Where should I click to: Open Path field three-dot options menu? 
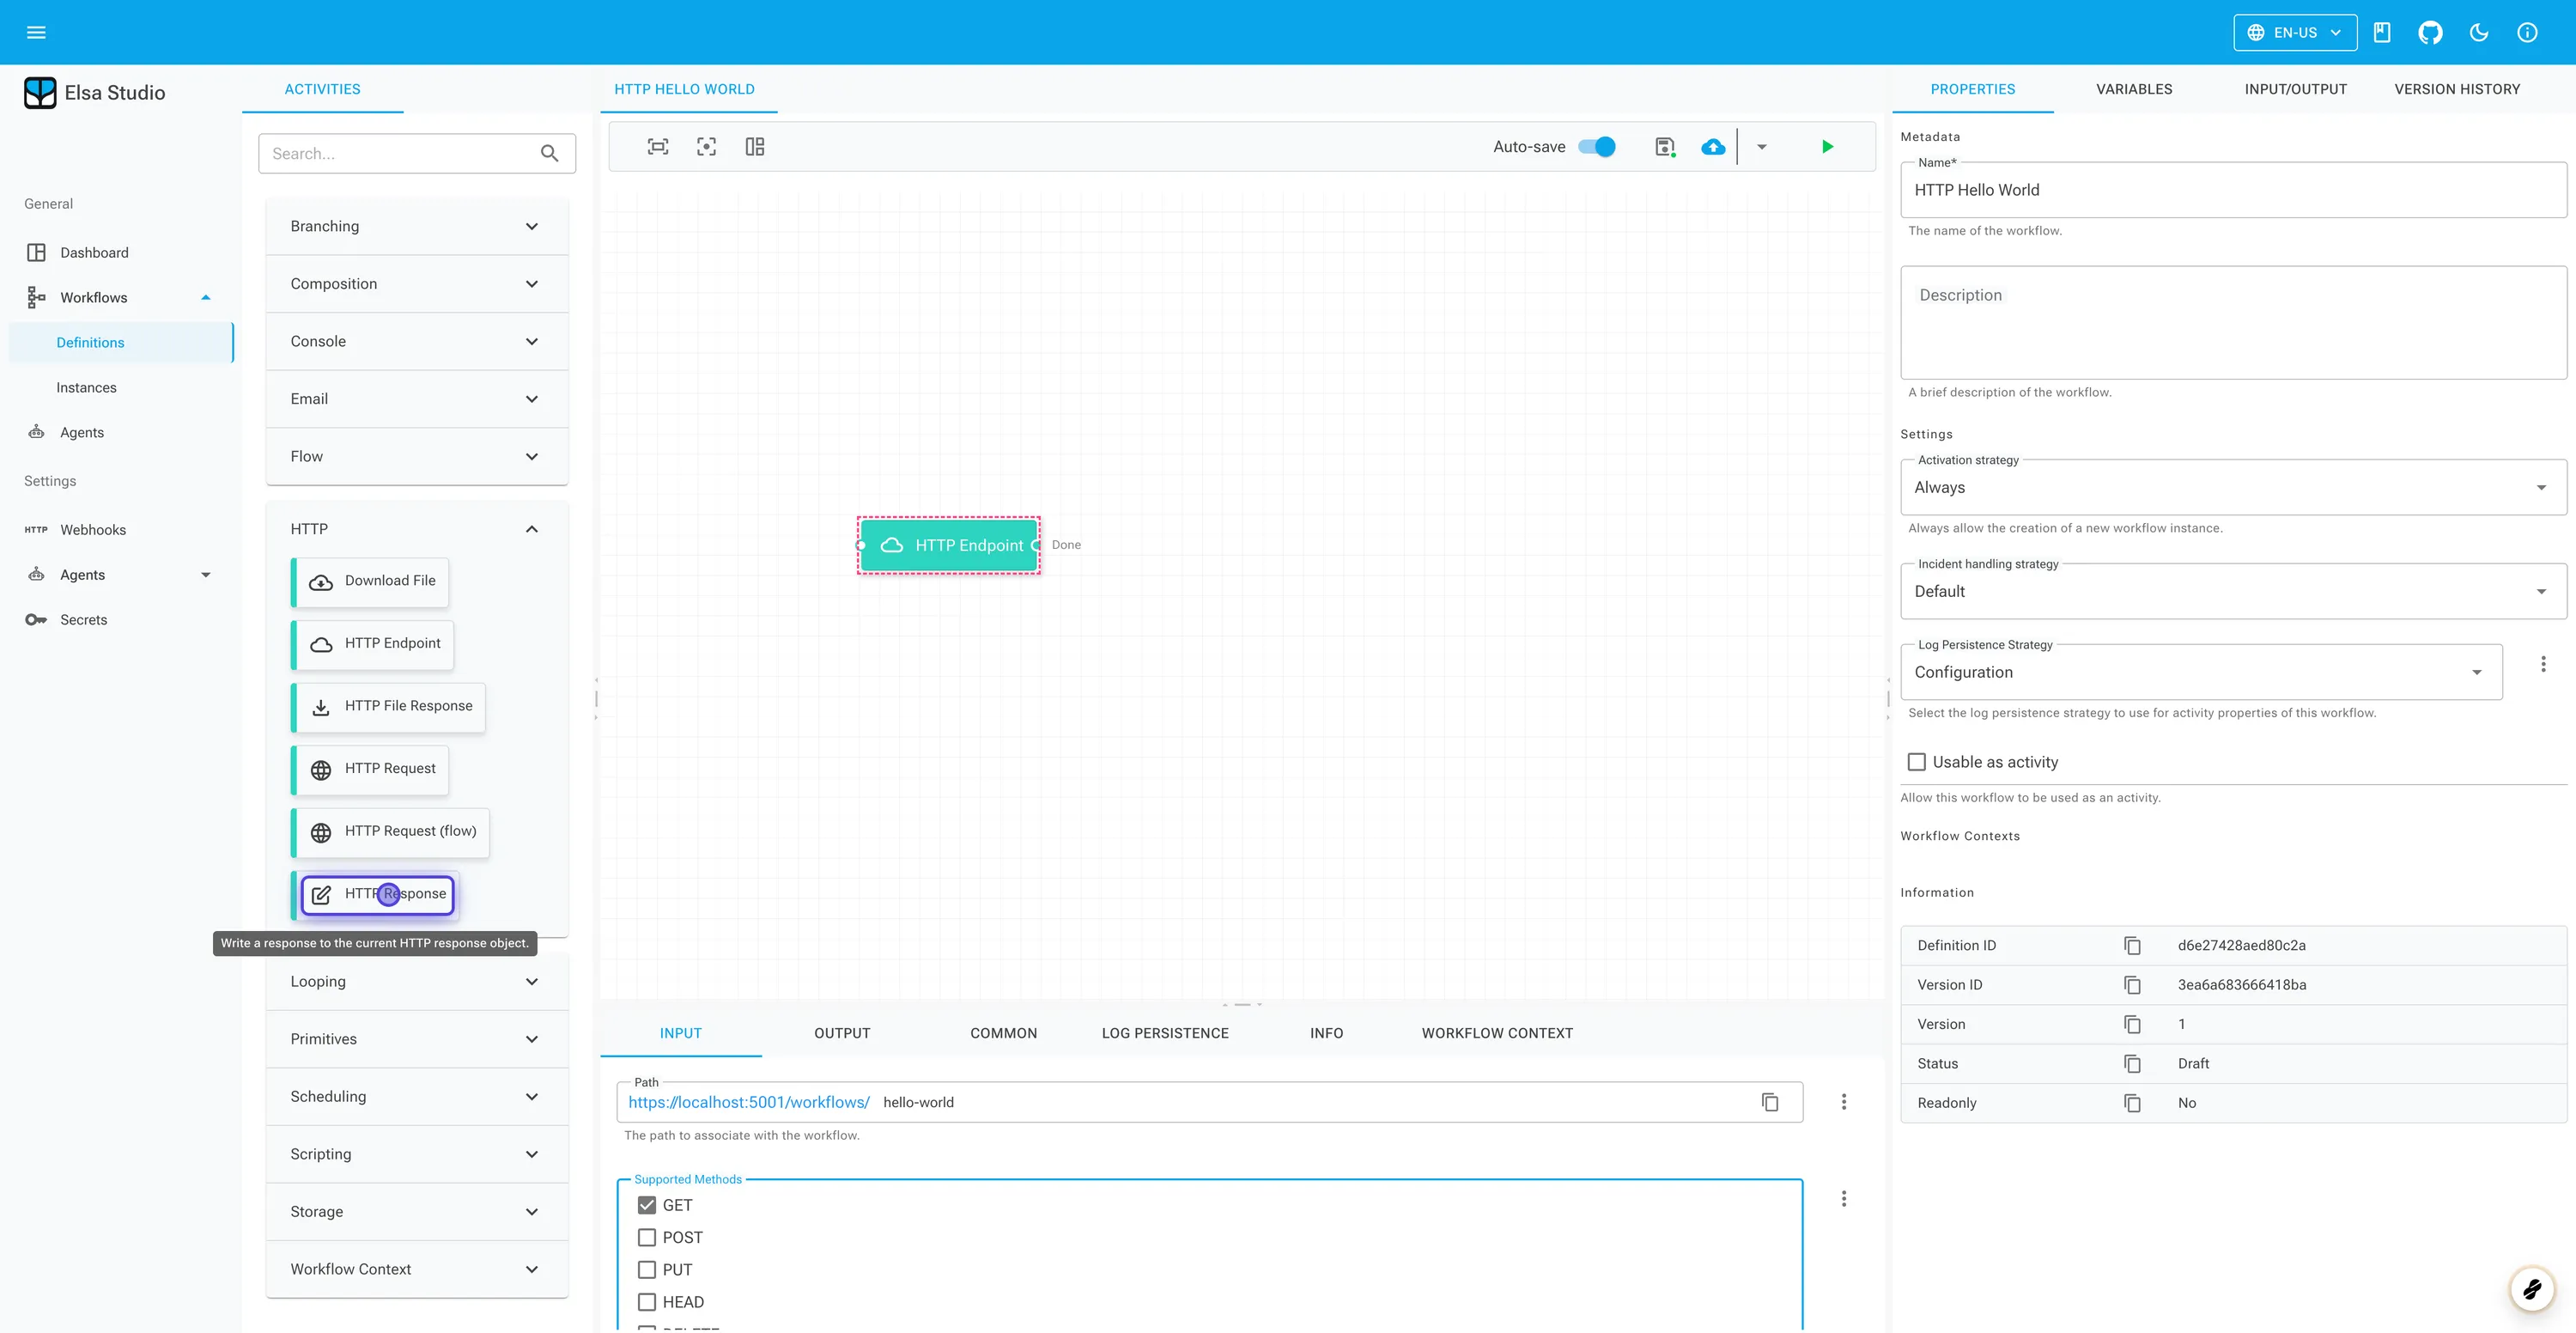click(x=1844, y=1102)
